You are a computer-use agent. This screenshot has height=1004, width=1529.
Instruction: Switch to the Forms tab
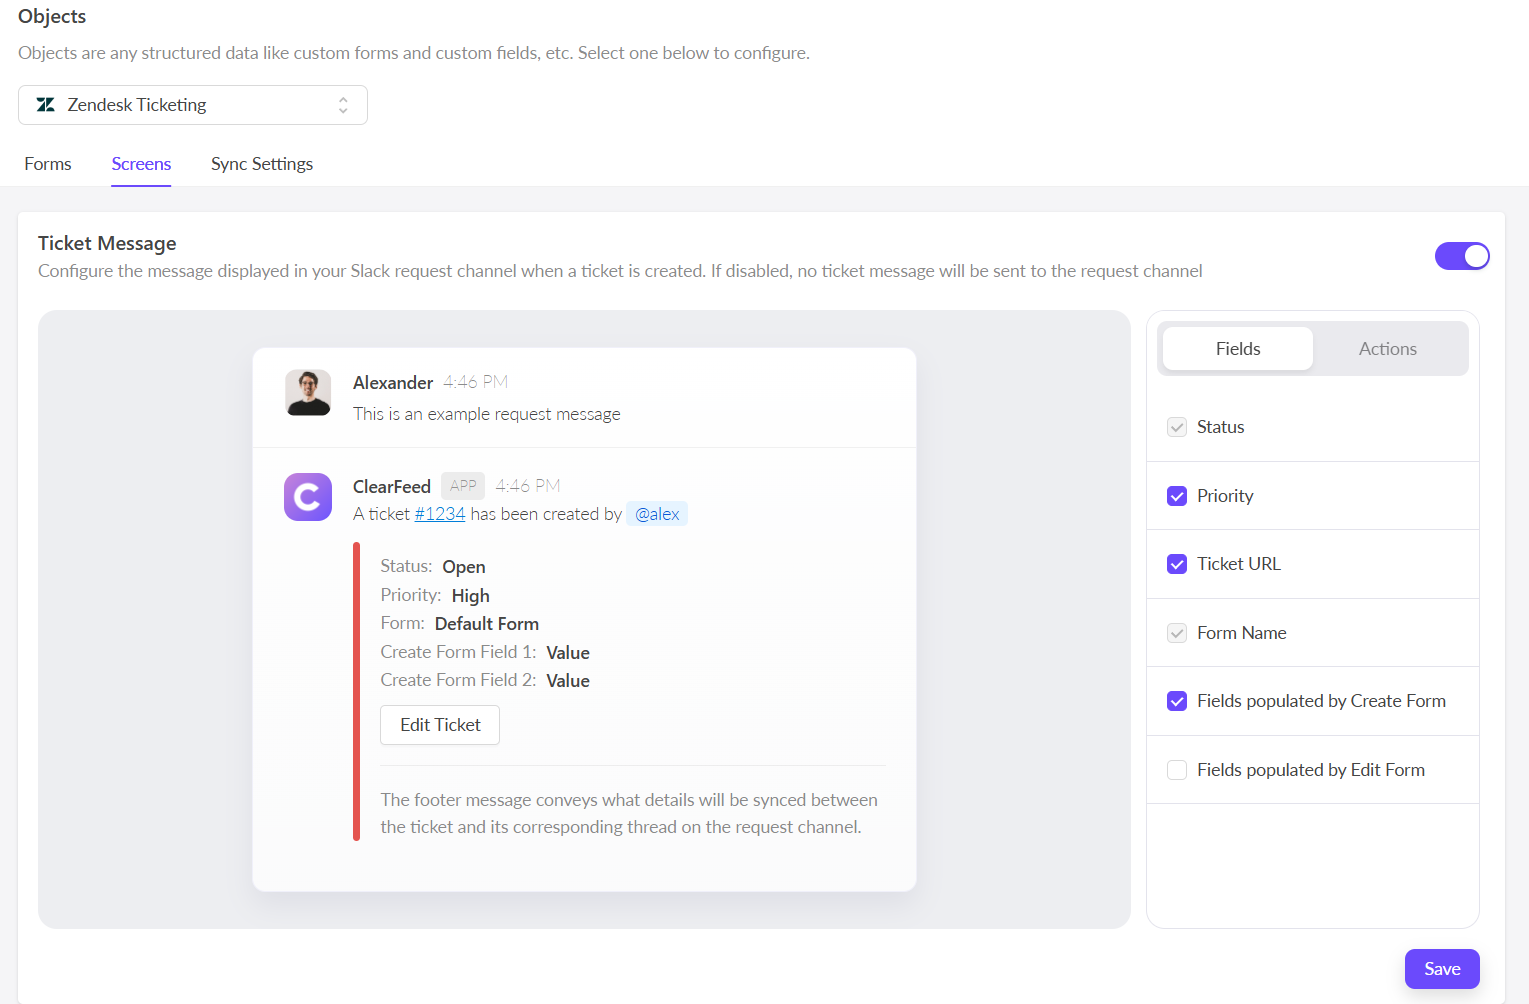pos(48,164)
